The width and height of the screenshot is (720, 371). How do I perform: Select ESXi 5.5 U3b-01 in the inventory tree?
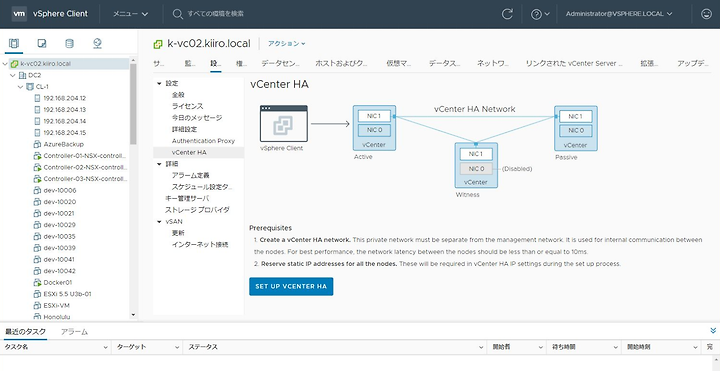pyautogui.click(x=68, y=294)
